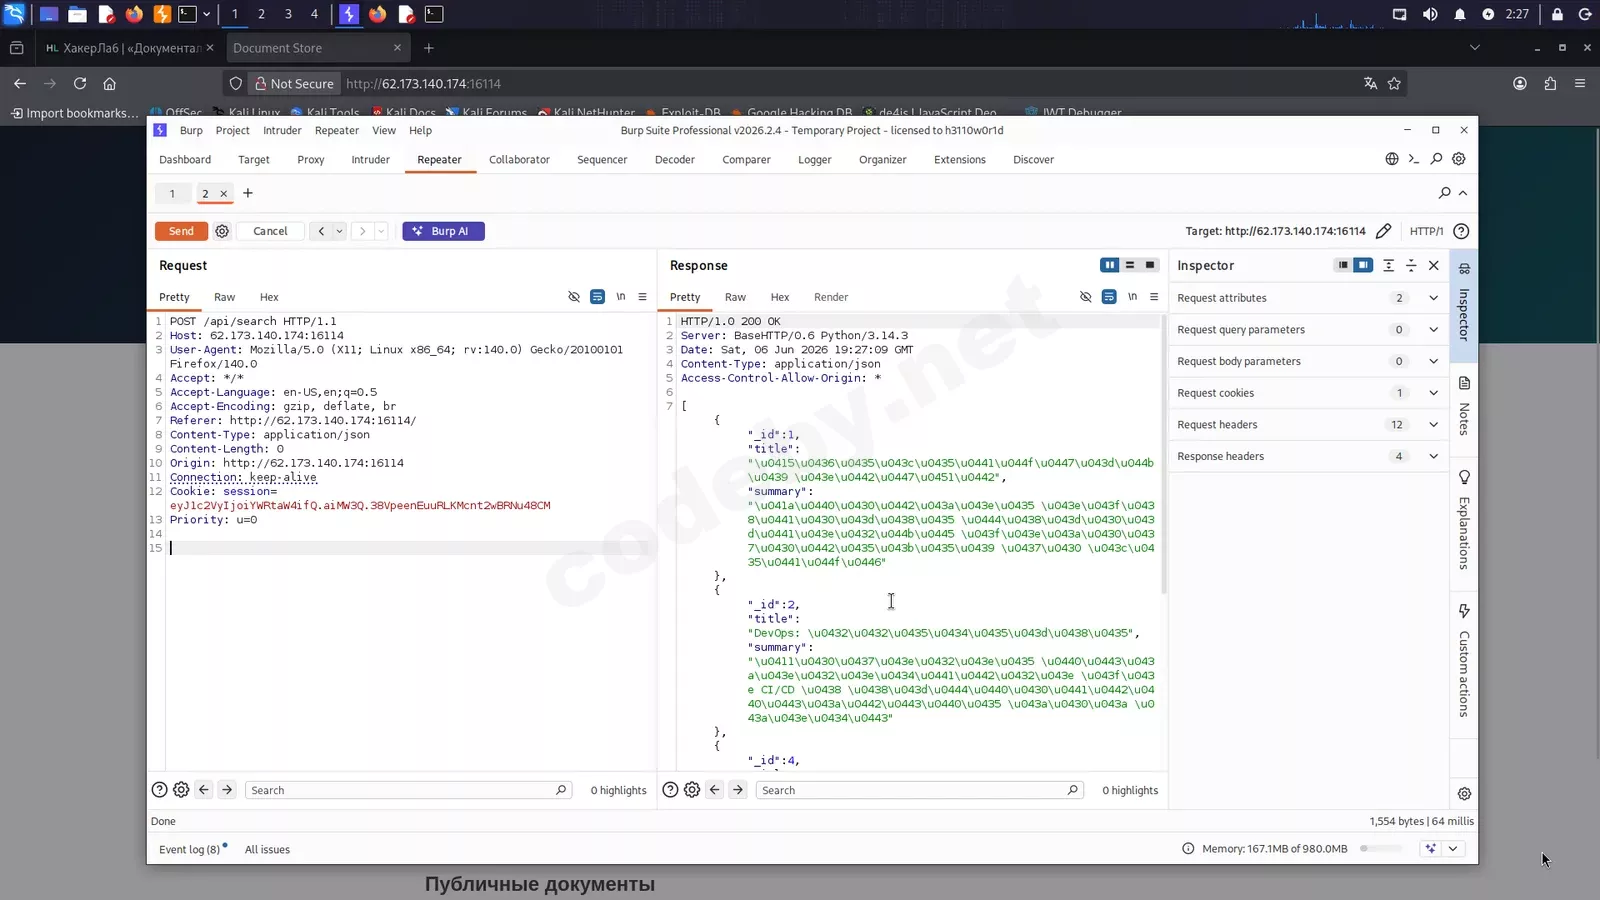Open Burp global search magnifier in top toolbar

click(x=1436, y=159)
